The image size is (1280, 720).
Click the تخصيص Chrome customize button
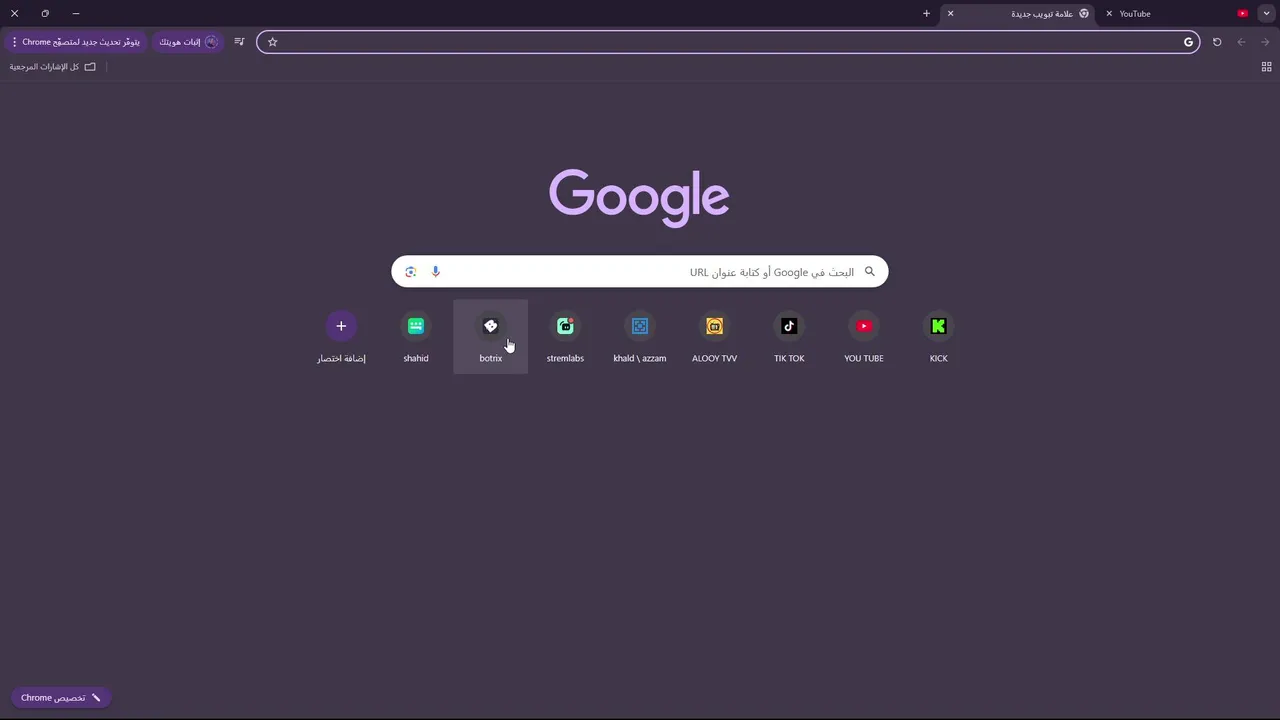pyautogui.click(x=61, y=698)
